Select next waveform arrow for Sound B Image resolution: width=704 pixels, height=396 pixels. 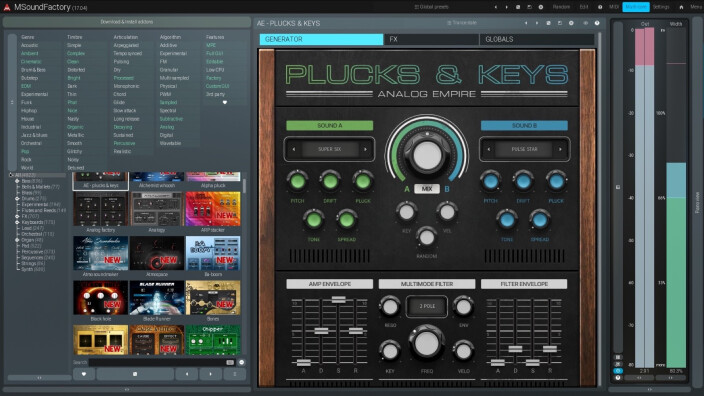560,149
